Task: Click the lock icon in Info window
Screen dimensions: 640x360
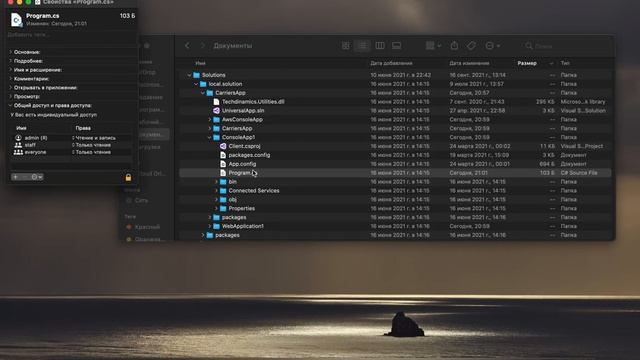Action: (128, 178)
